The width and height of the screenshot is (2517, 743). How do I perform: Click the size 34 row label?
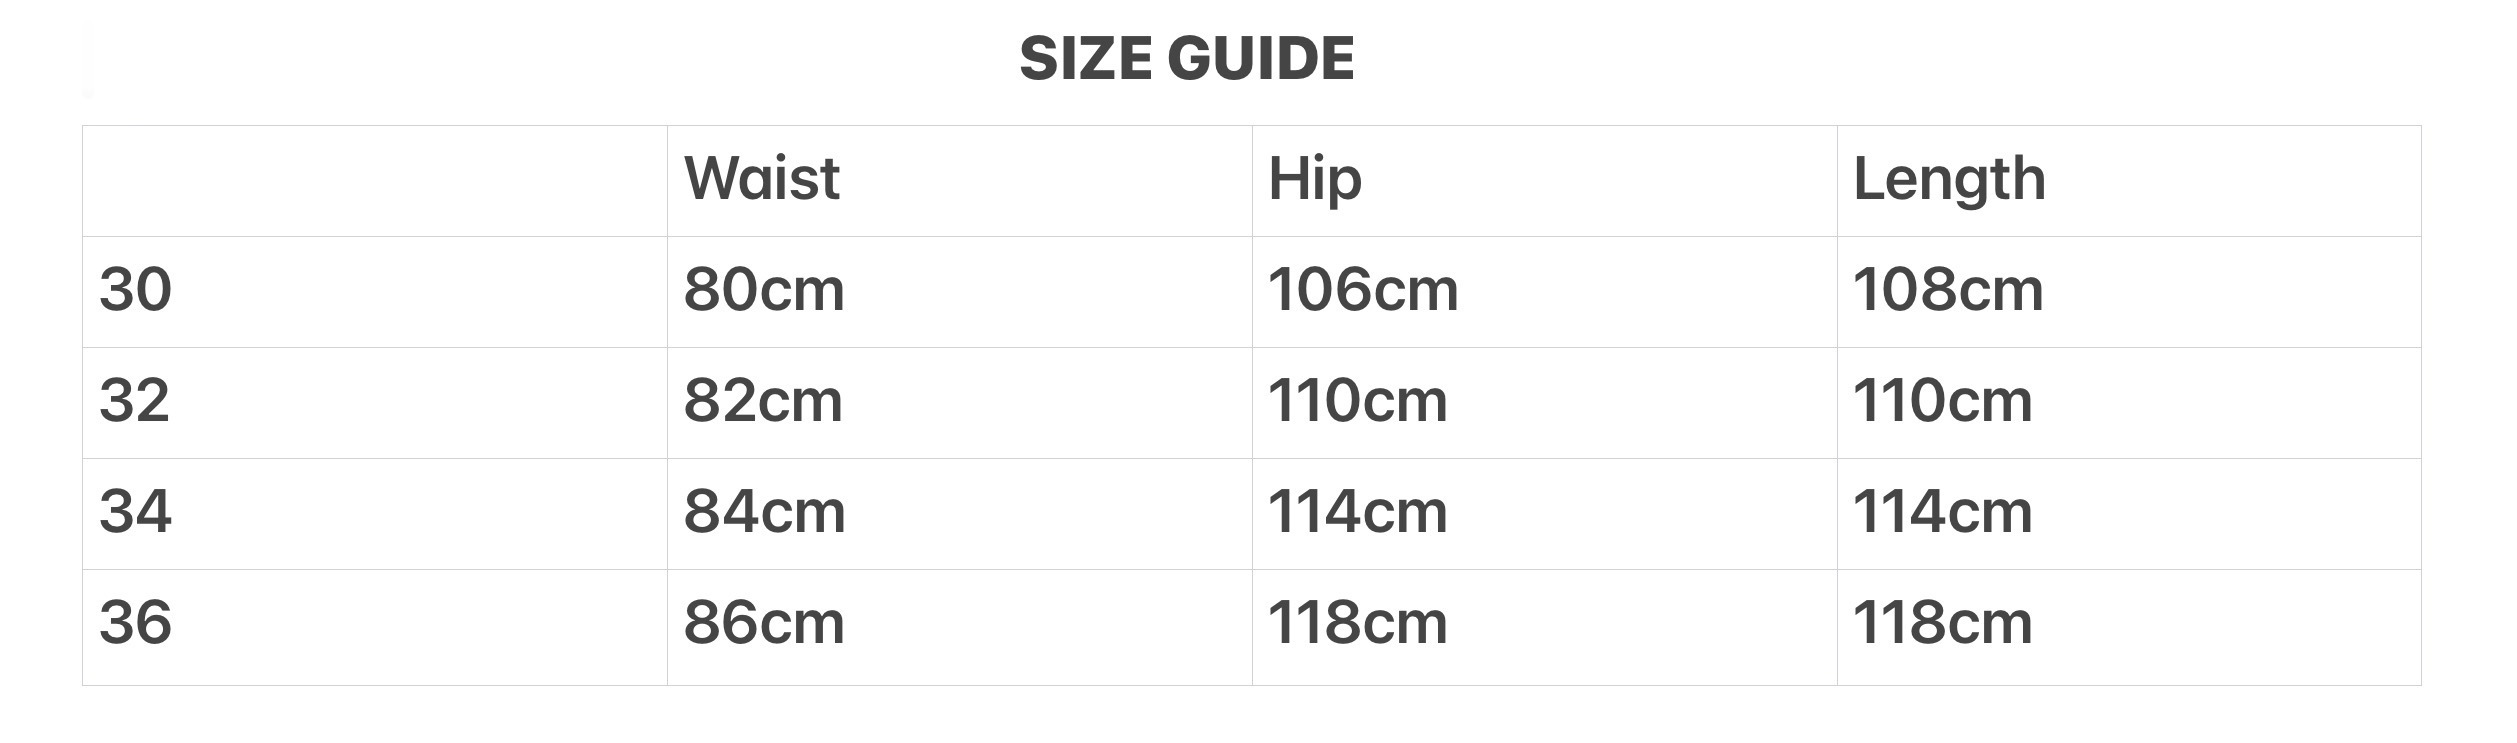136,513
